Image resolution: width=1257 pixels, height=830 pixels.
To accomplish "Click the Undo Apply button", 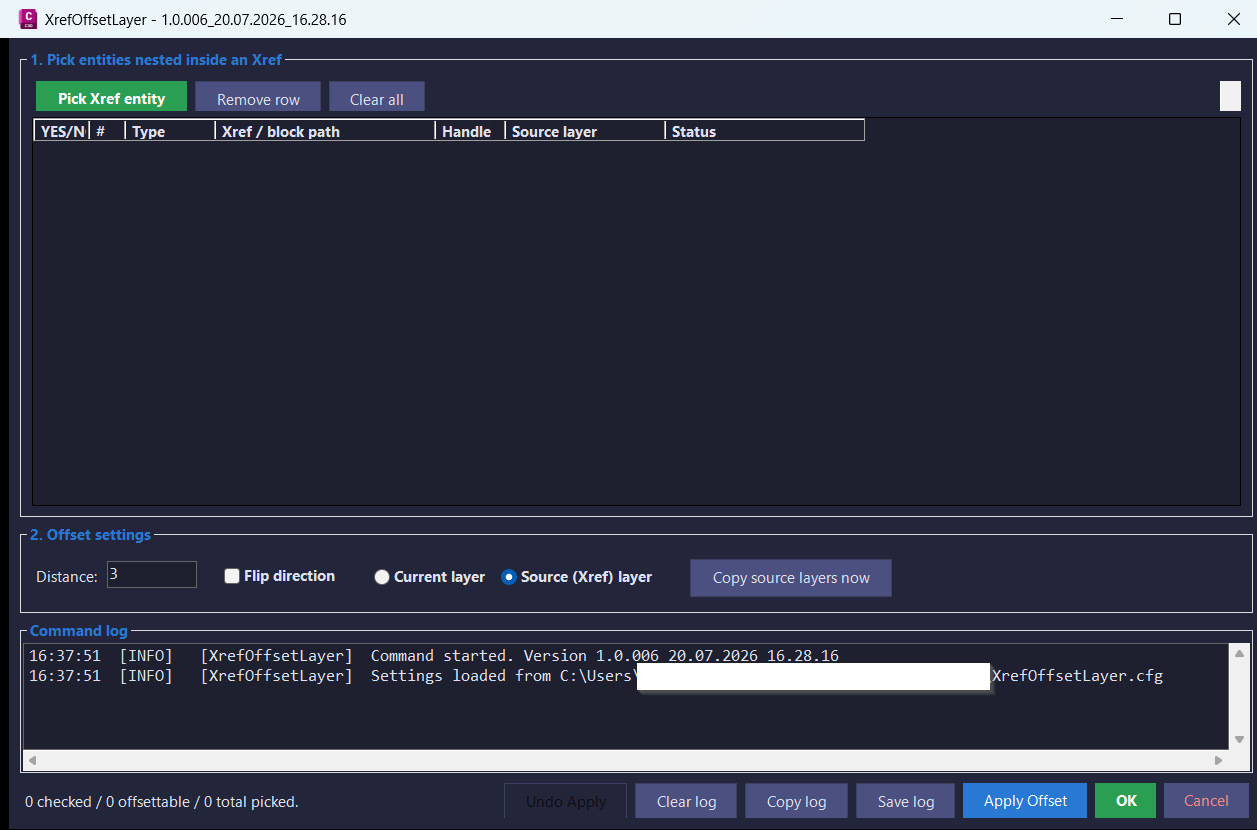I will click(x=565, y=801).
